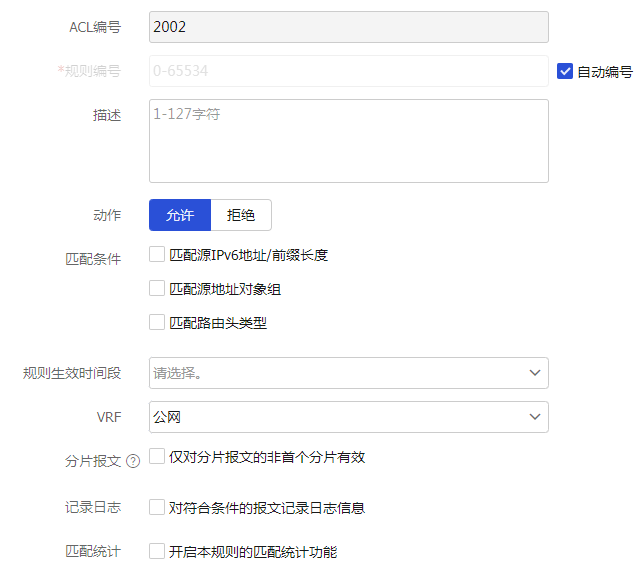Choose the 拒绝 action button
The height and width of the screenshot is (572, 636).
click(241, 215)
